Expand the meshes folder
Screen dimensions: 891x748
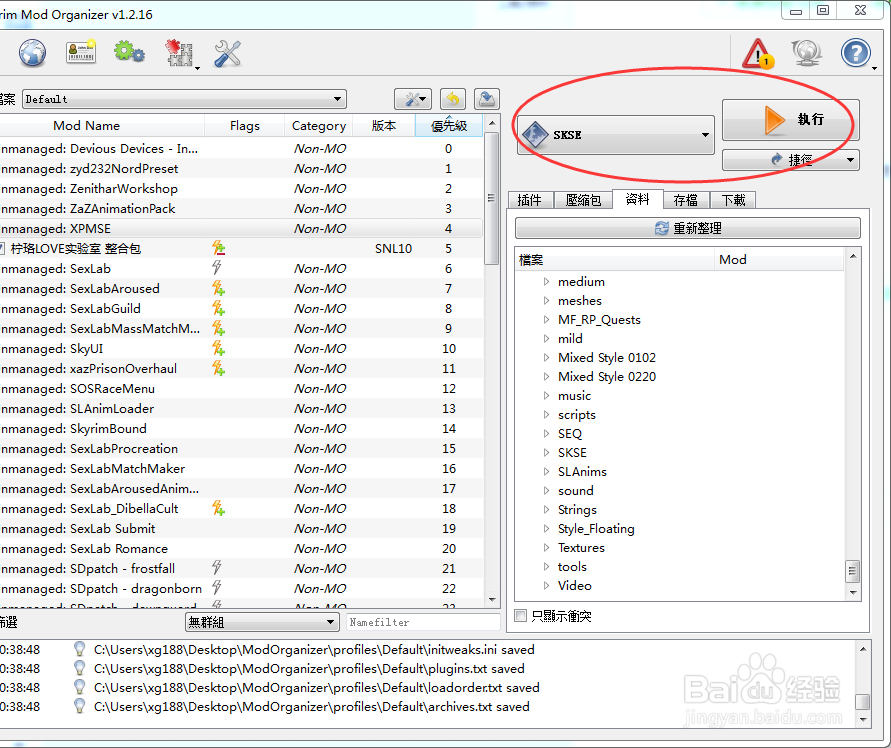546,300
